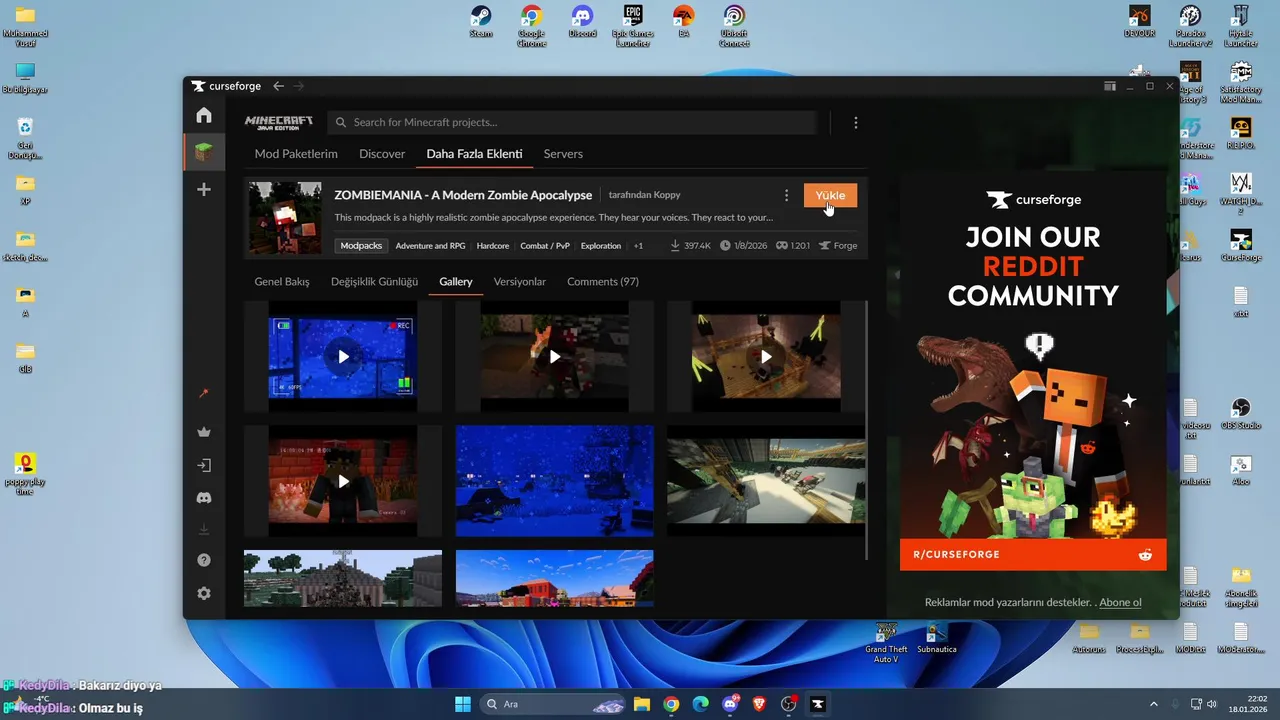The height and width of the screenshot is (720, 1280).
Task: Click the Modpacks category tag
Action: click(361, 246)
